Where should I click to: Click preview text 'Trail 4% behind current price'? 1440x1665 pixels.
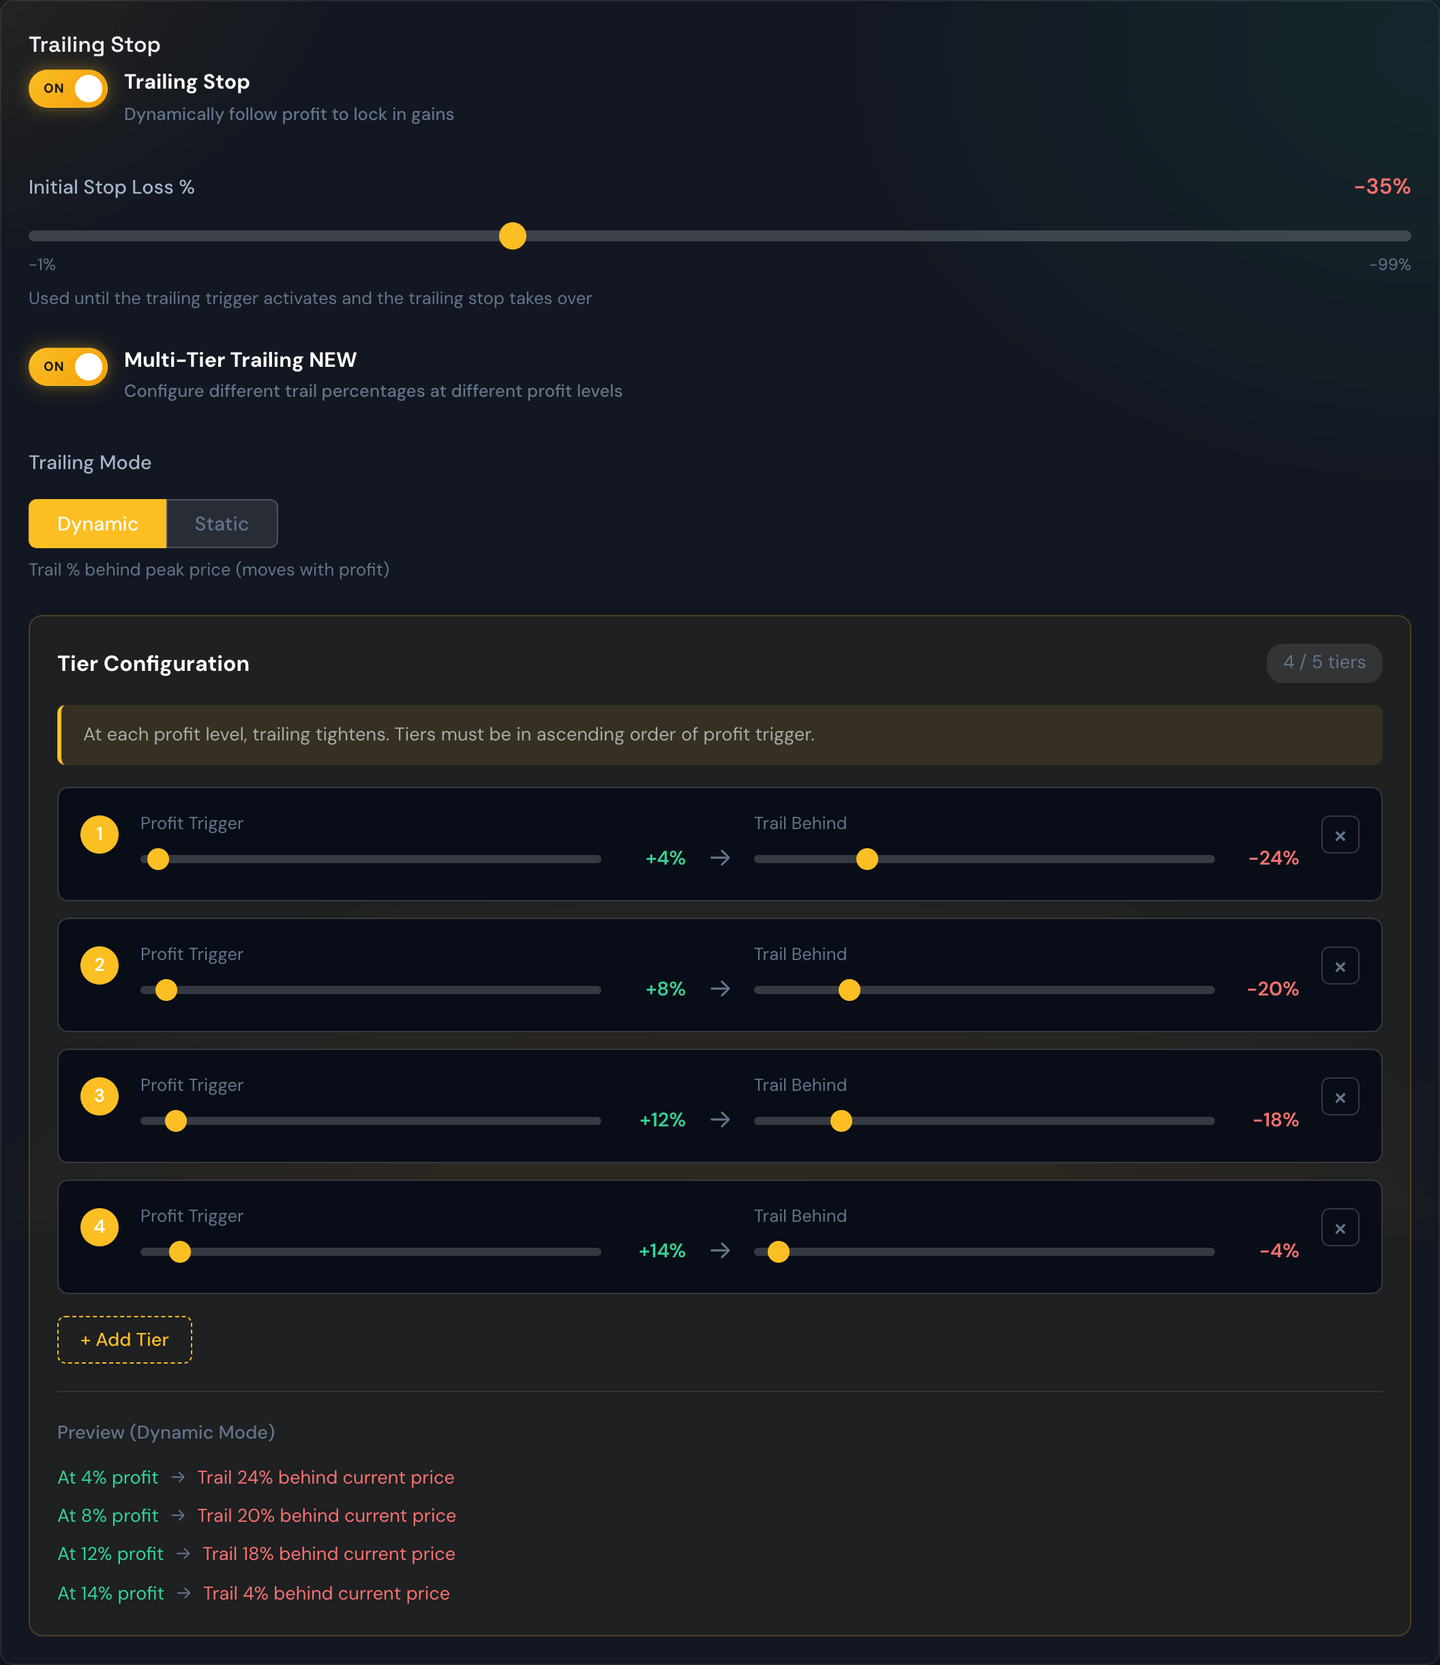pyautogui.click(x=326, y=1593)
